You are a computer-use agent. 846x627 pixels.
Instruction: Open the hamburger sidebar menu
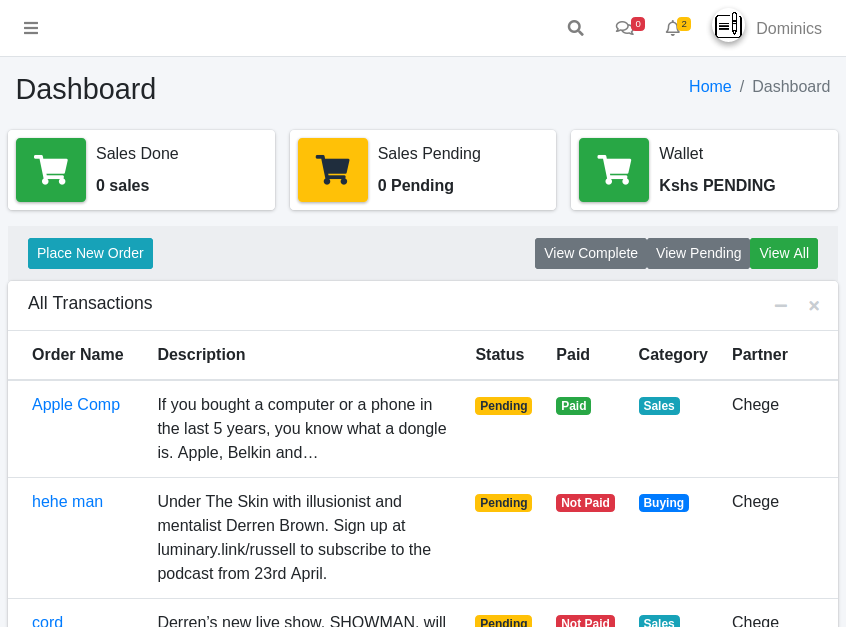point(31,28)
